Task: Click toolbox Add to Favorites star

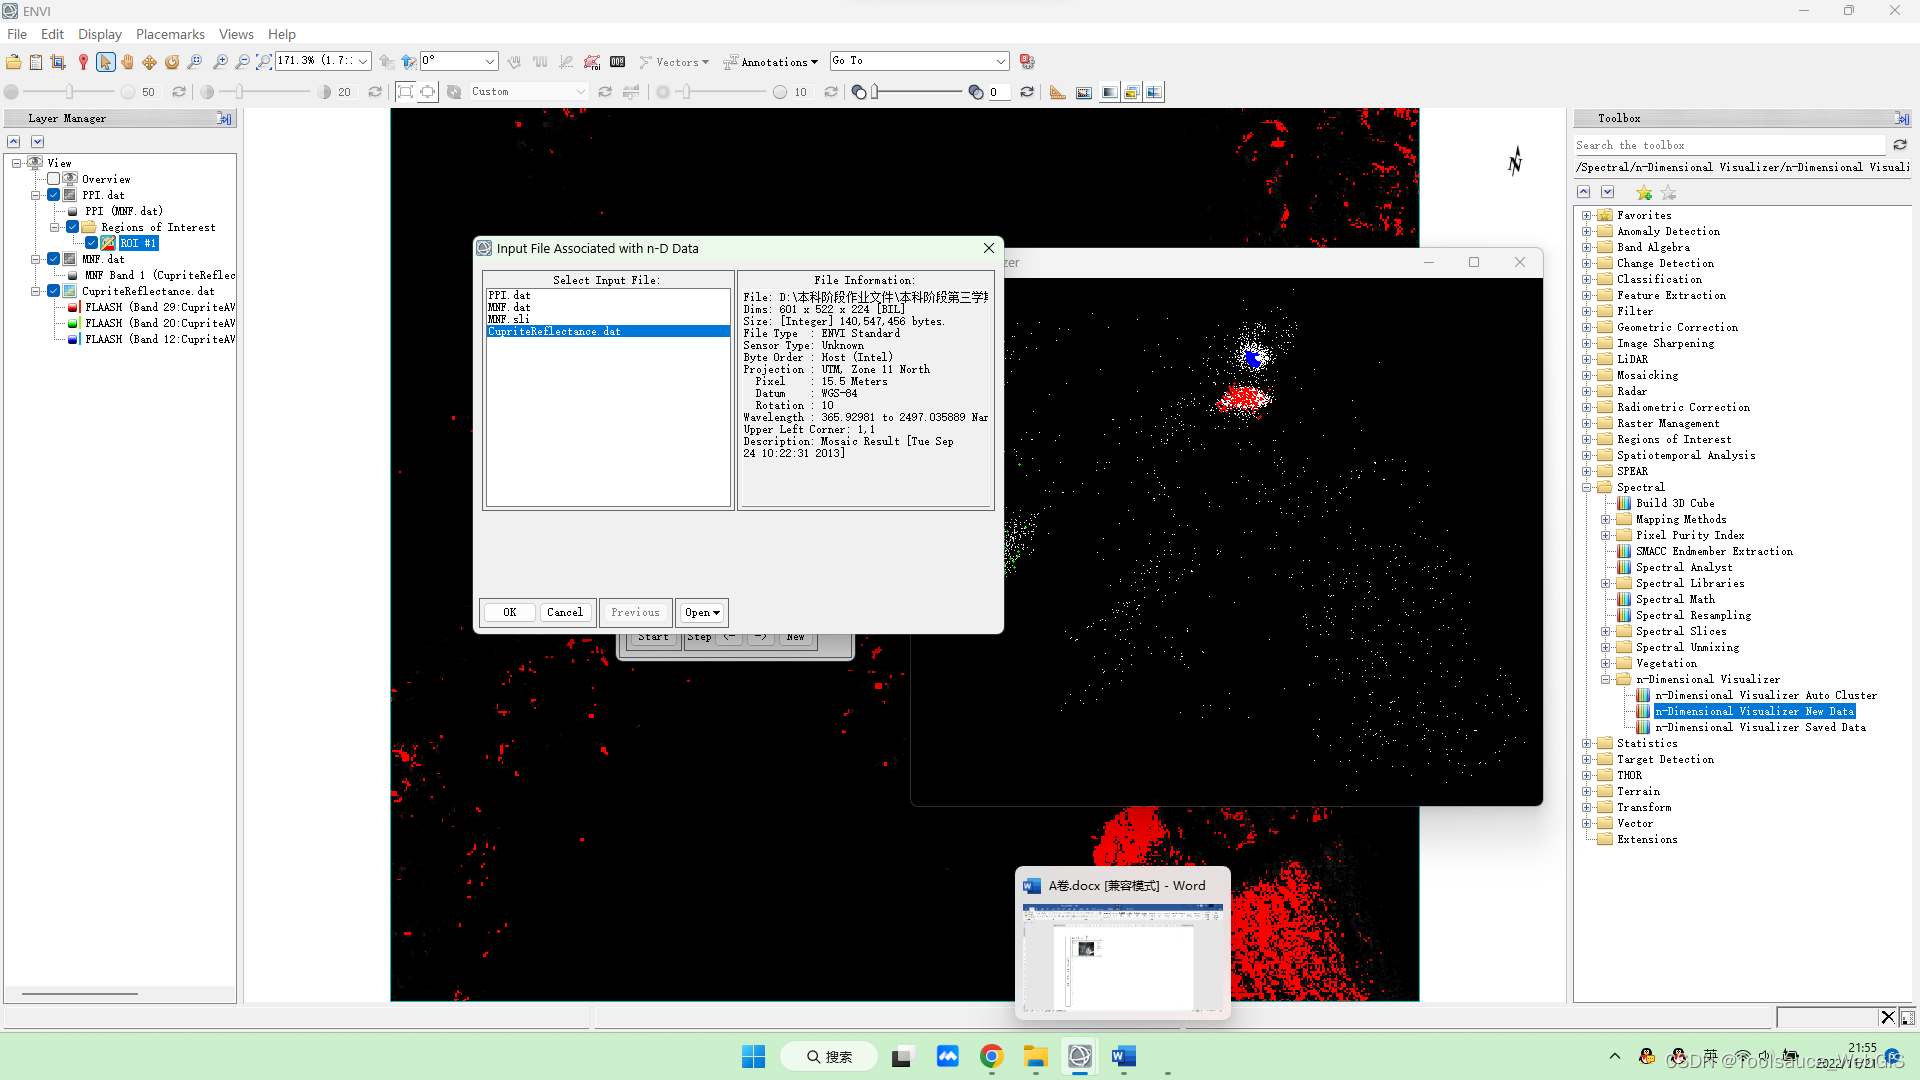Action: tap(1644, 192)
